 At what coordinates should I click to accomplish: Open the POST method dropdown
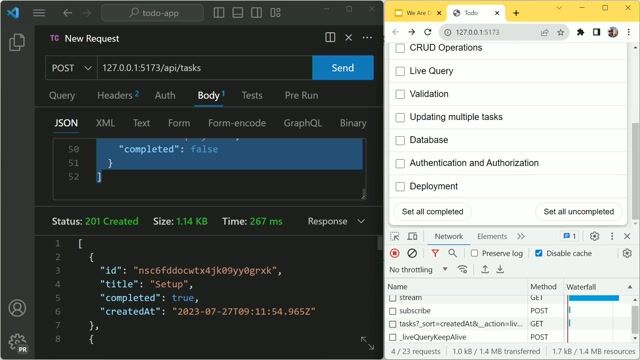[71, 68]
